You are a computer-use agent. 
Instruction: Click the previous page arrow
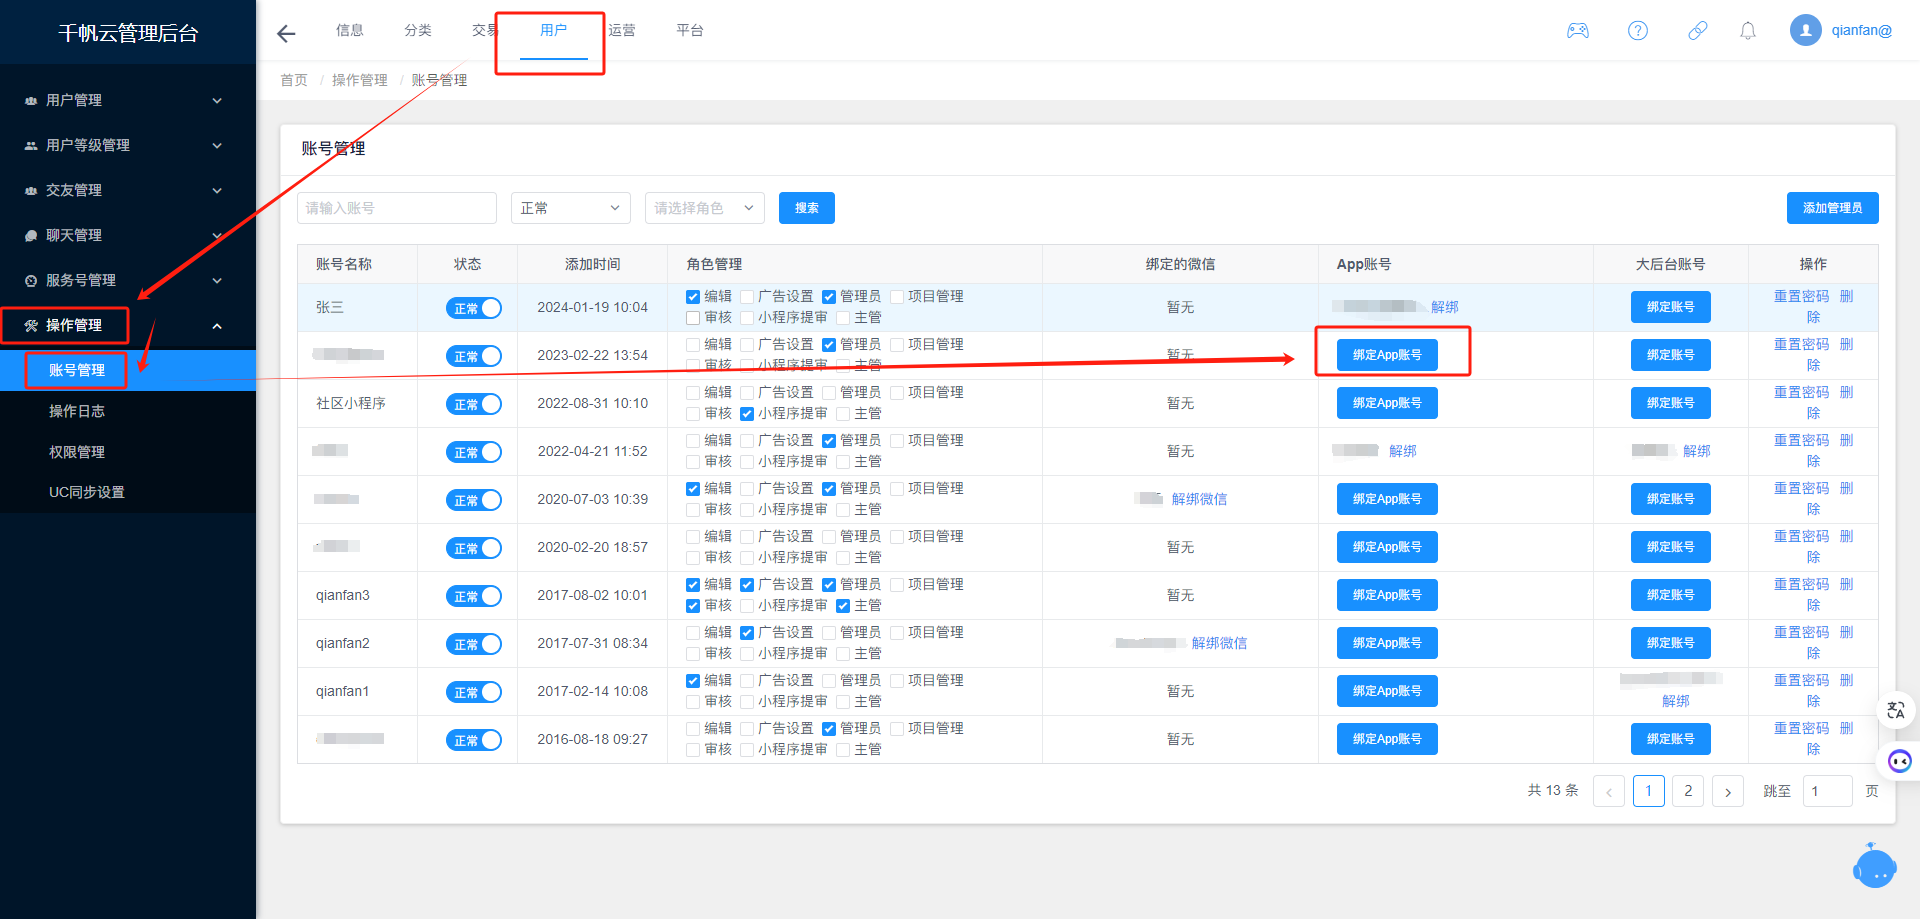point(1609,791)
